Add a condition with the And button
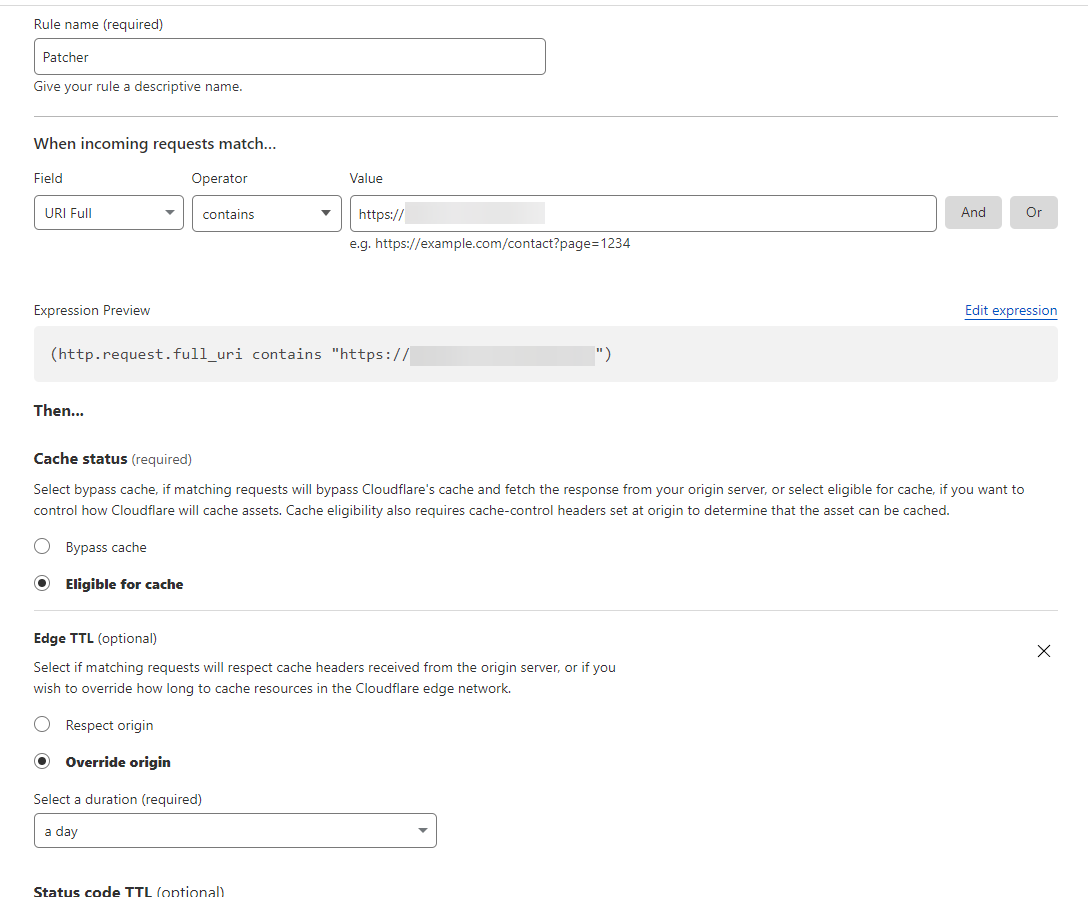This screenshot has height=897, width=1088. 973,212
